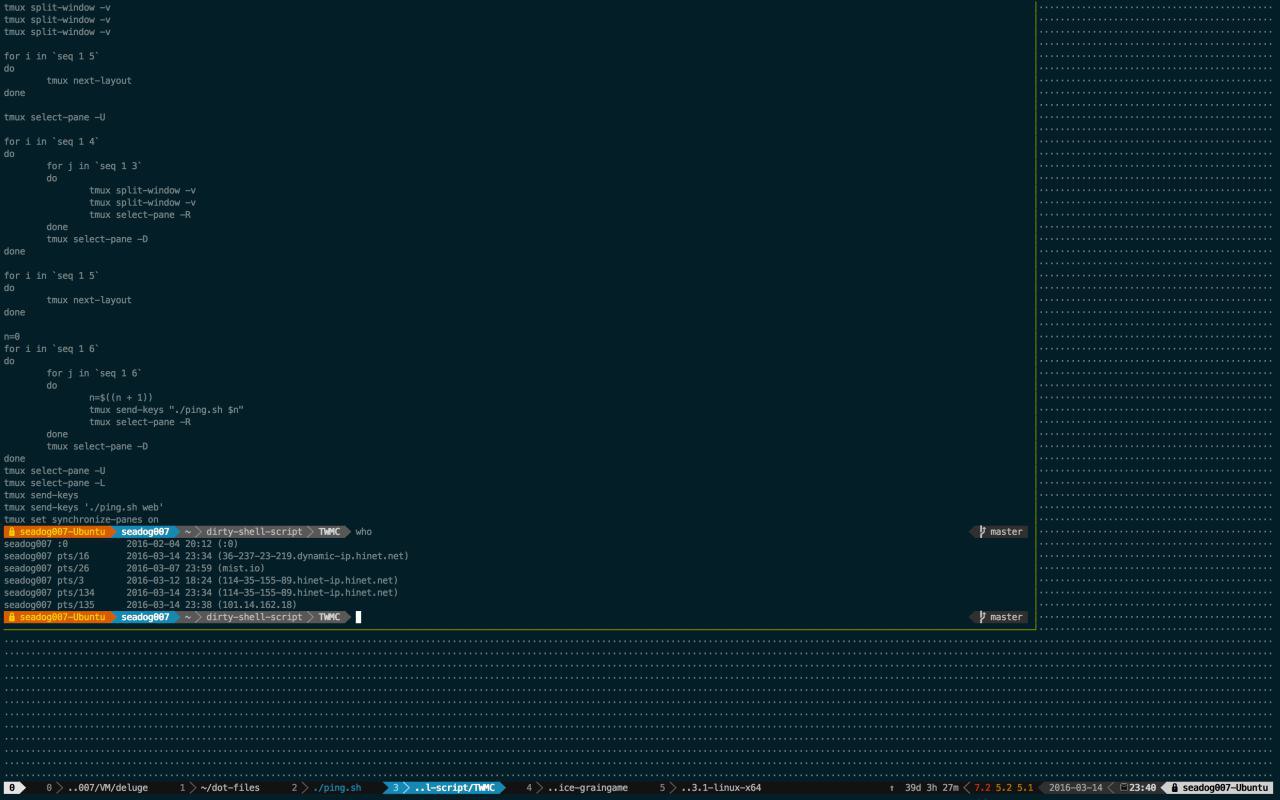1280x800 pixels.
Task: Click the line n=$((n + 1))
Action: coord(121,397)
